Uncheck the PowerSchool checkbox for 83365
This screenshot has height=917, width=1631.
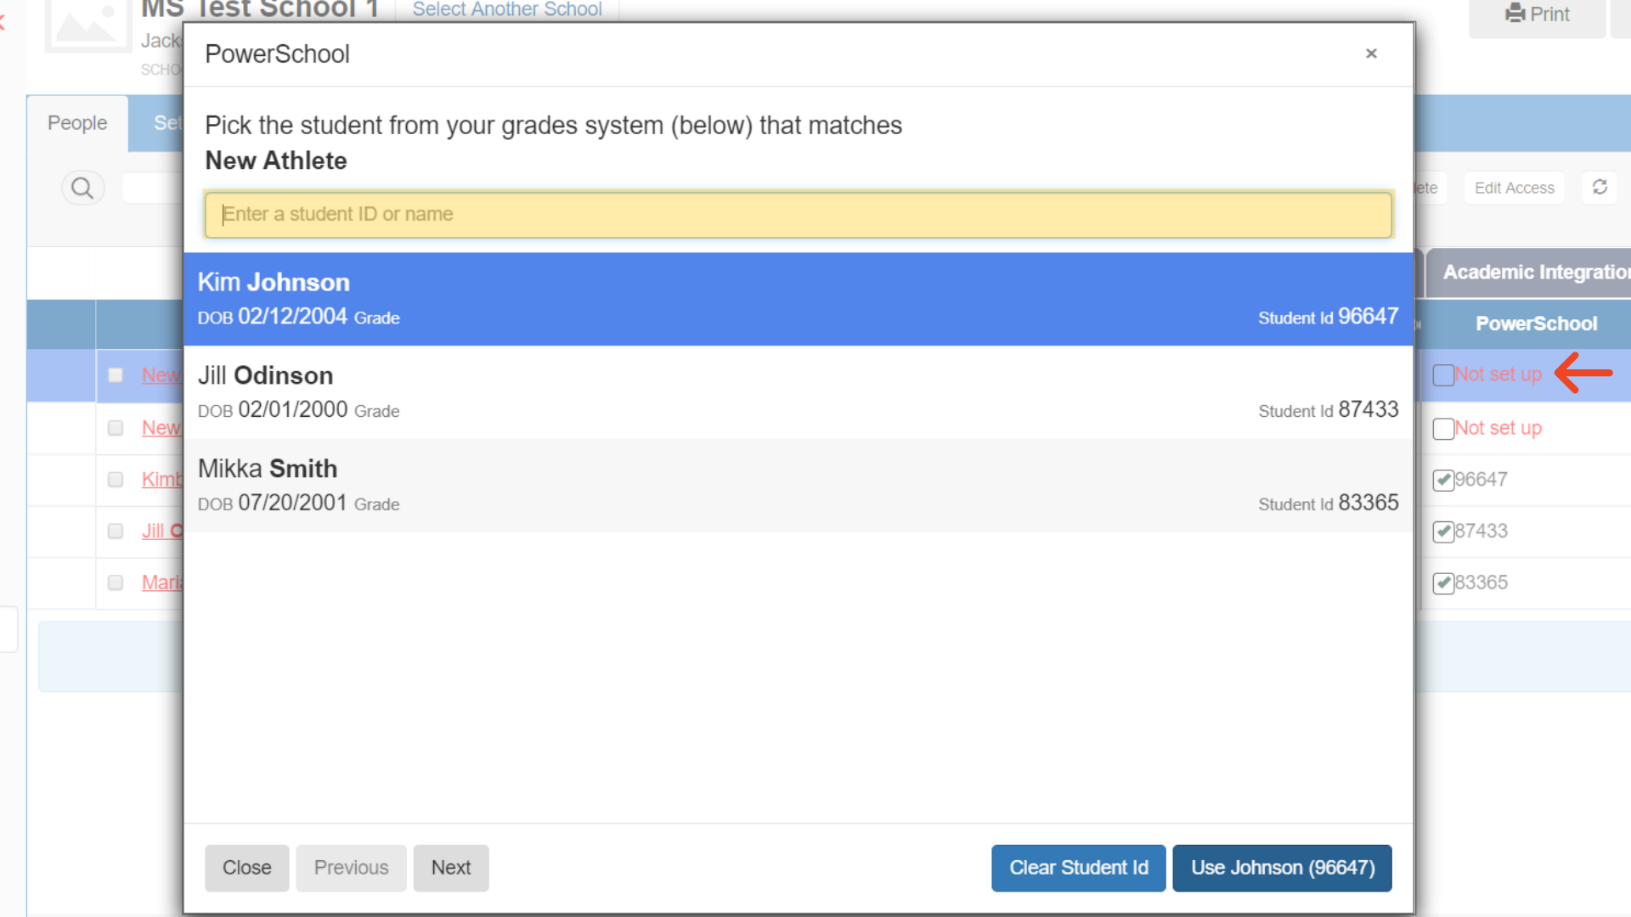coord(1443,583)
